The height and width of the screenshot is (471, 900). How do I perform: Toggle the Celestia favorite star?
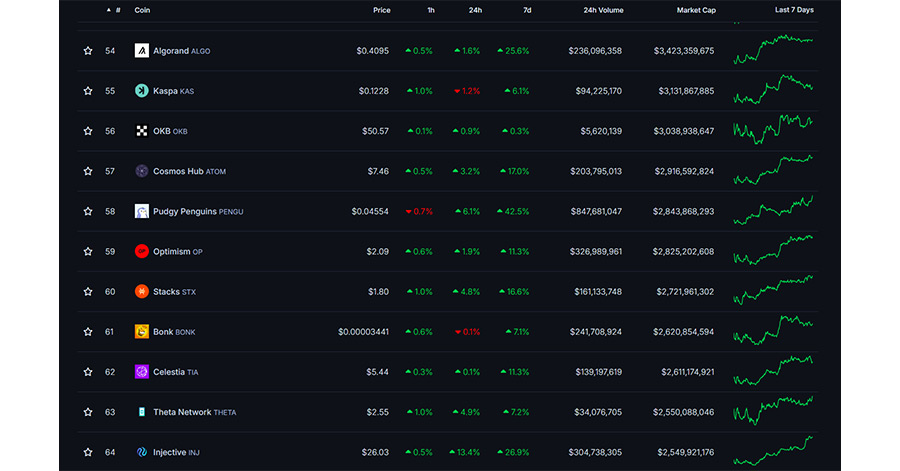click(88, 372)
